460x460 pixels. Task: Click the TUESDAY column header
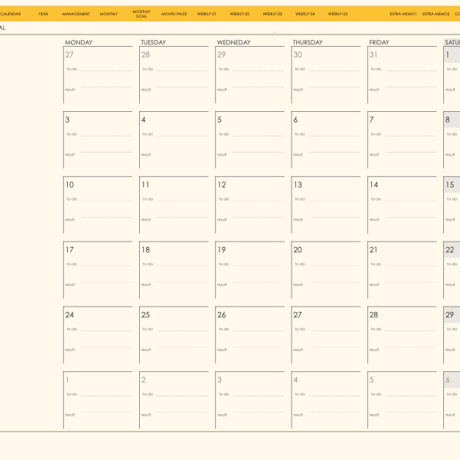(153, 42)
